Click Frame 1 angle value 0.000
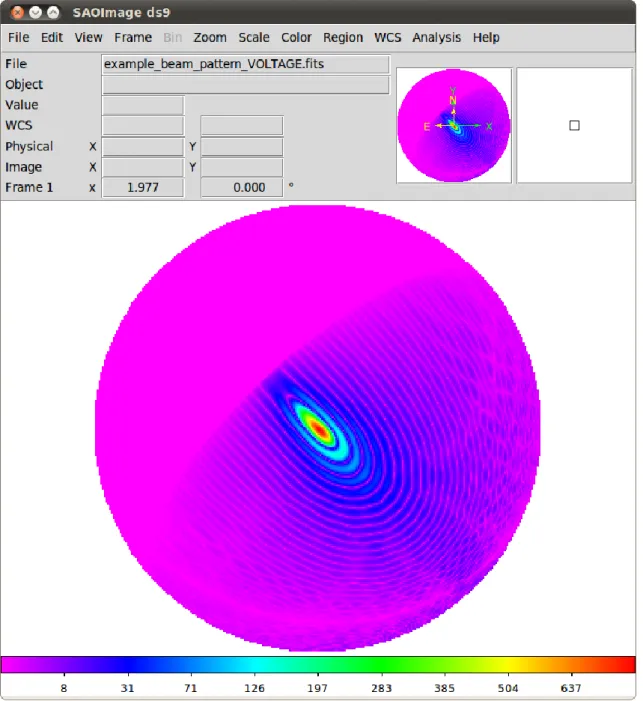Image resolution: width=643 pixels, height=701 pixels. click(x=242, y=187)
